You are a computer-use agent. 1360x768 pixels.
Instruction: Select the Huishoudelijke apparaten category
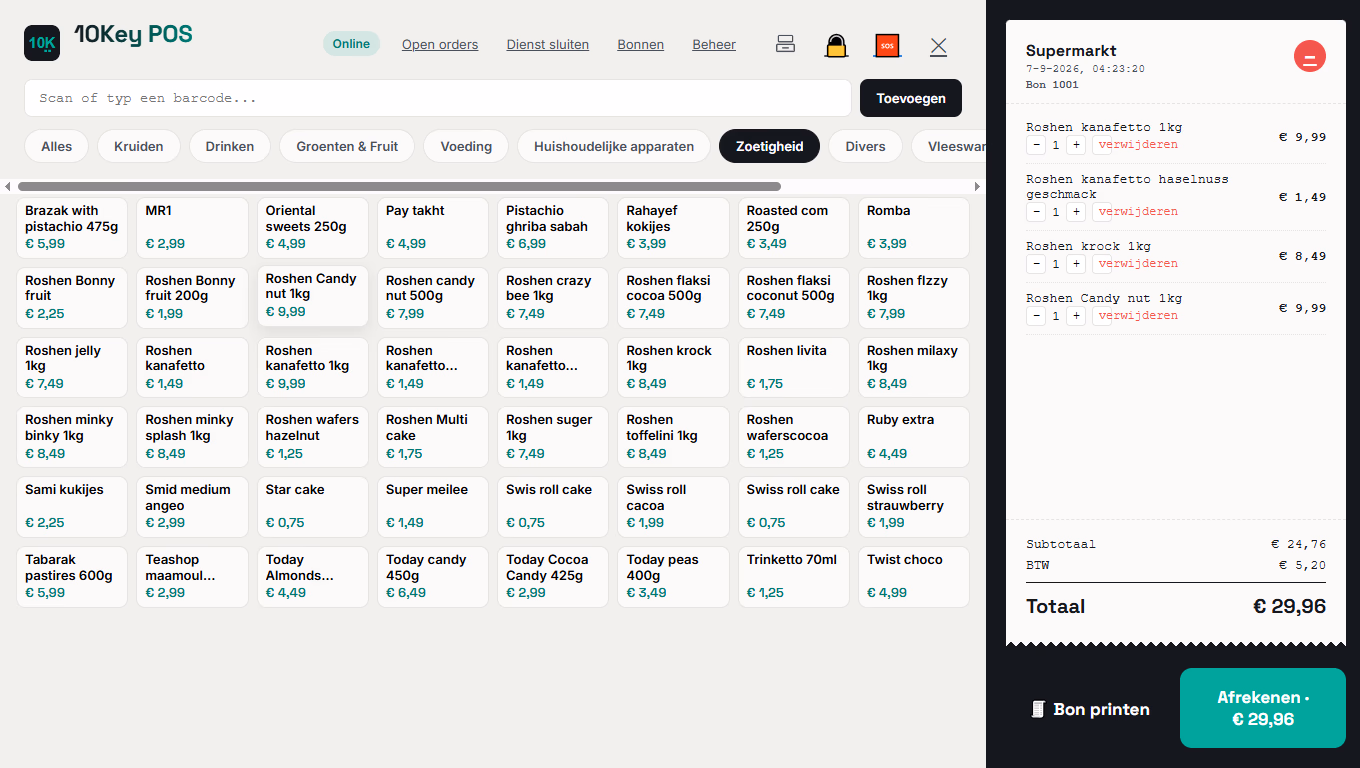tap(614, 146)
